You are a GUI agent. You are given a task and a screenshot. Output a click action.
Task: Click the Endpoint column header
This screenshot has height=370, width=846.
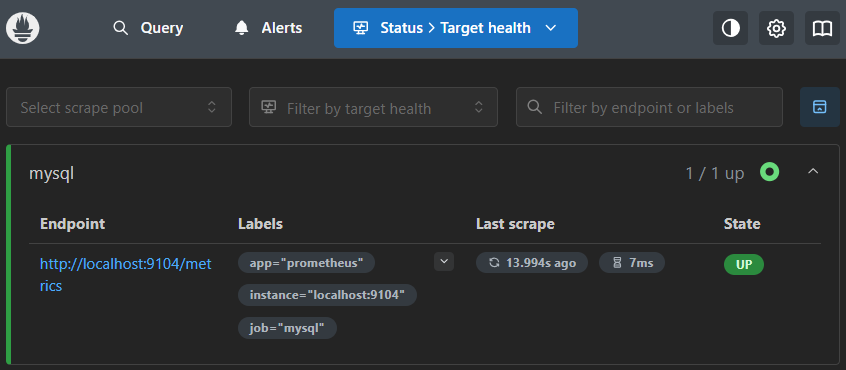[x=73, y=224]
